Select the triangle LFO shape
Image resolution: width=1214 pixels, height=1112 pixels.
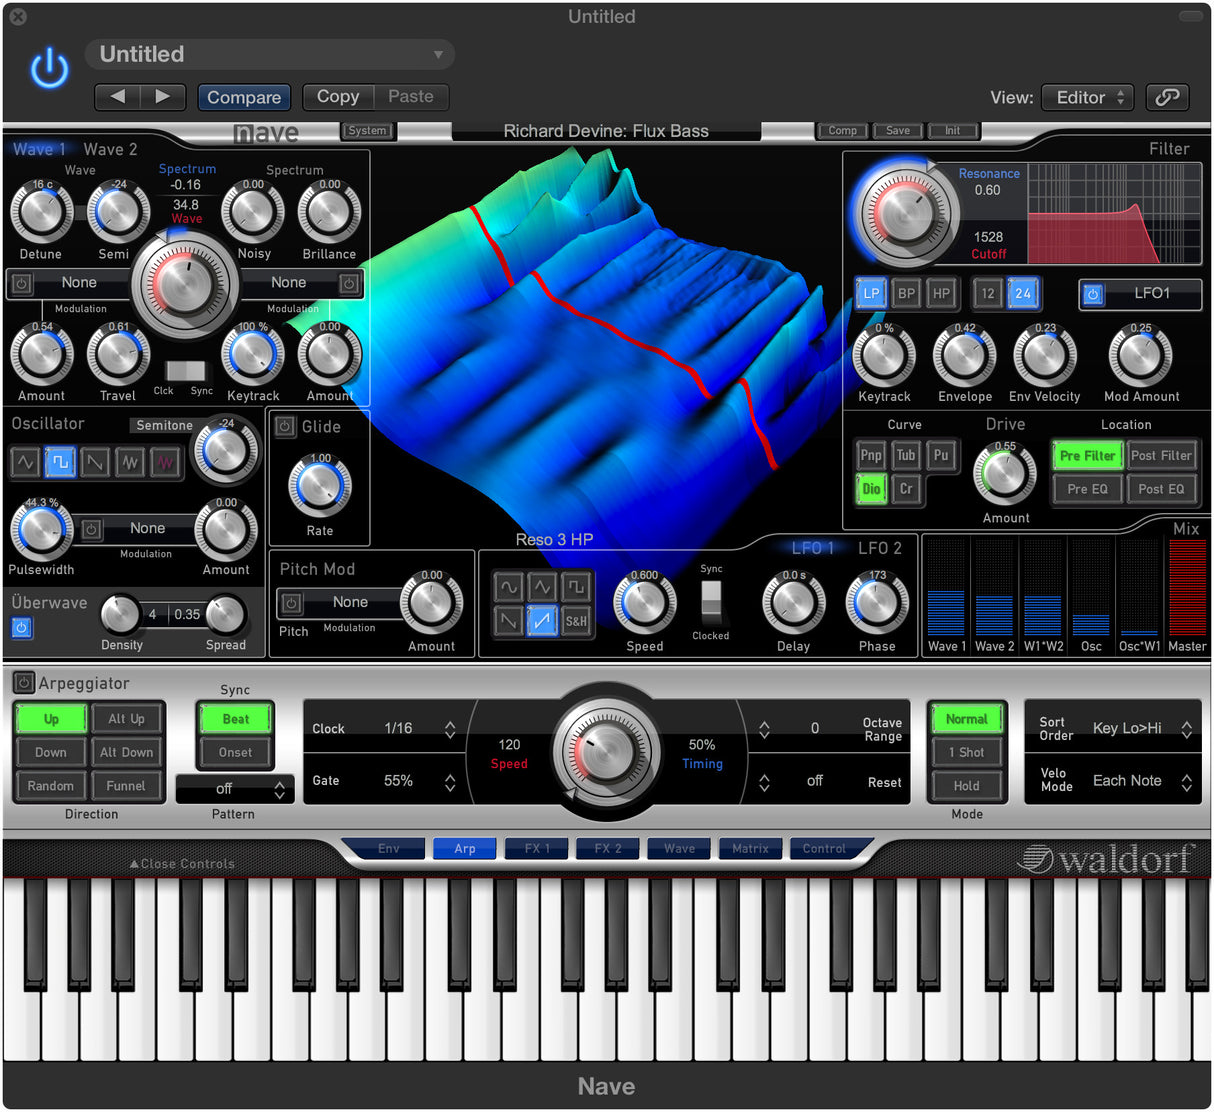pos(542,587)
